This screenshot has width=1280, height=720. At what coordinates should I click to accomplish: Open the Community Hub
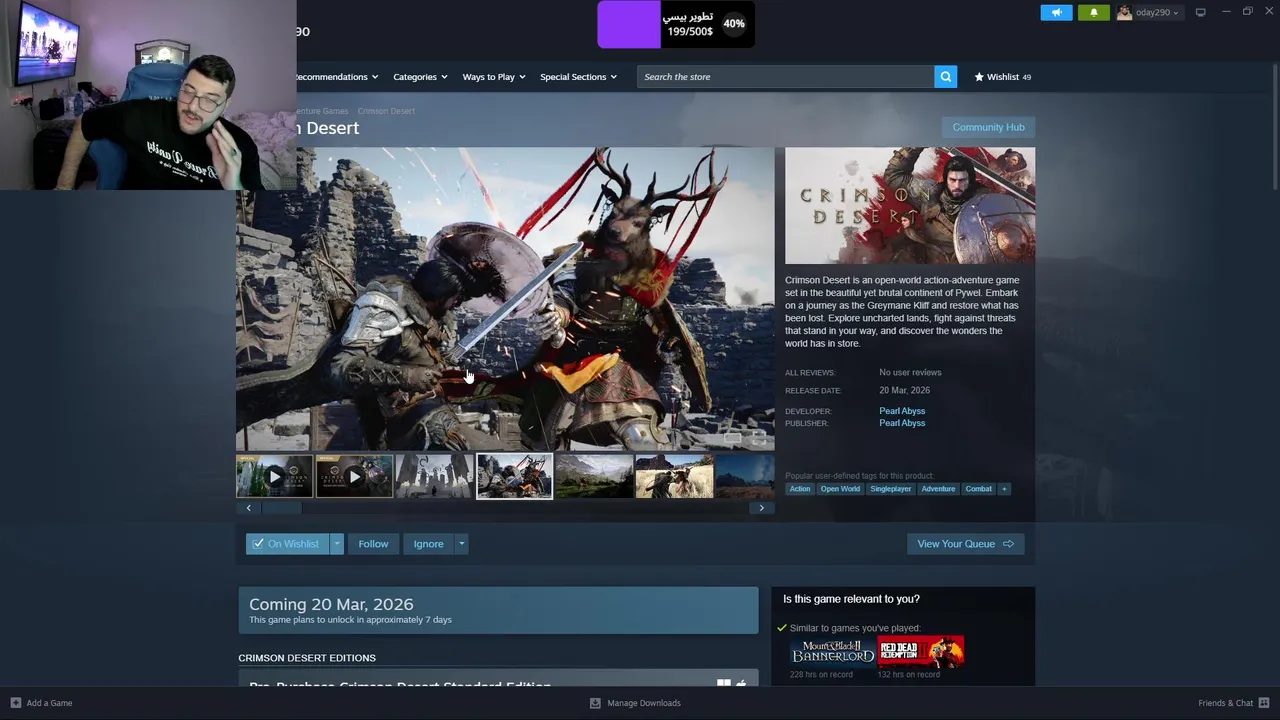click(x=988, y=127)
